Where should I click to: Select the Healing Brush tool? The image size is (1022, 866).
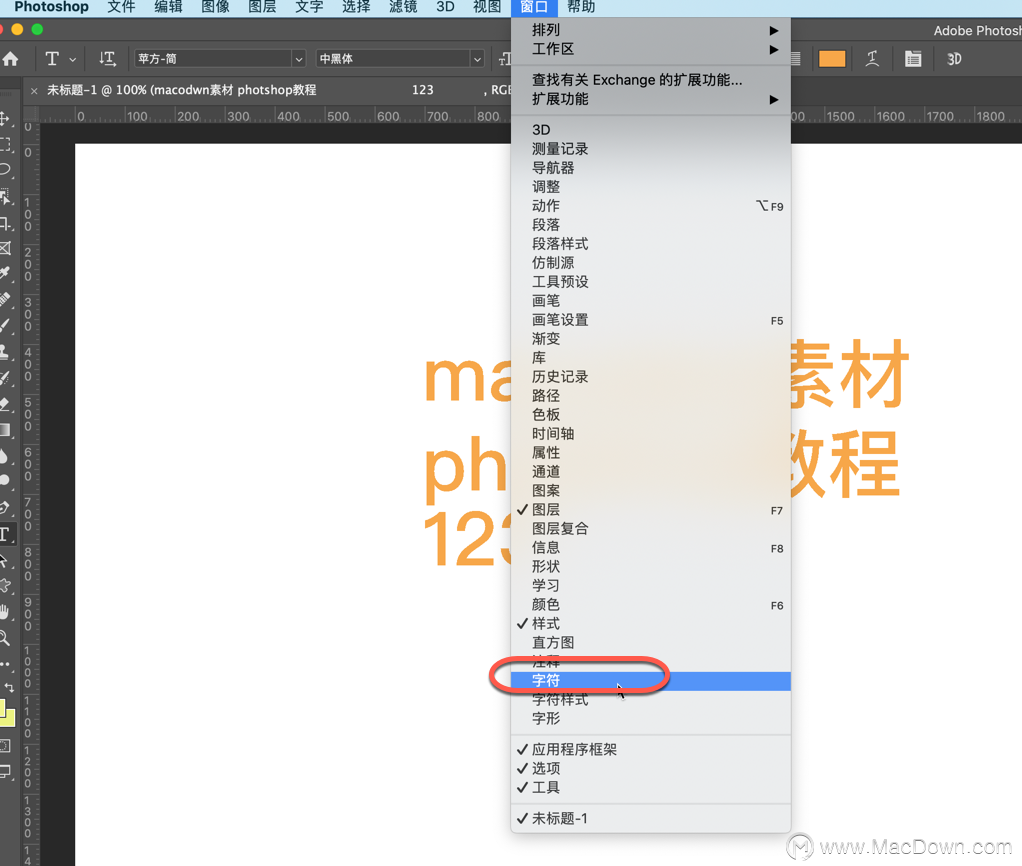click(5, 300)
